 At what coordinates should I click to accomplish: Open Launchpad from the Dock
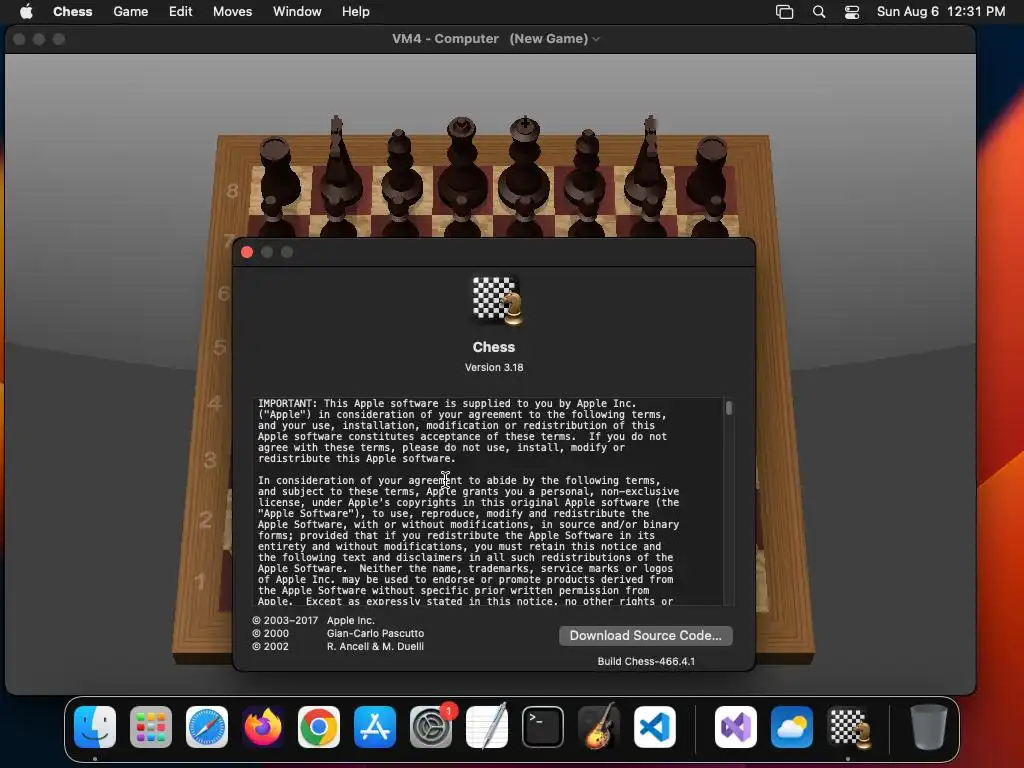tap(151, 726)
